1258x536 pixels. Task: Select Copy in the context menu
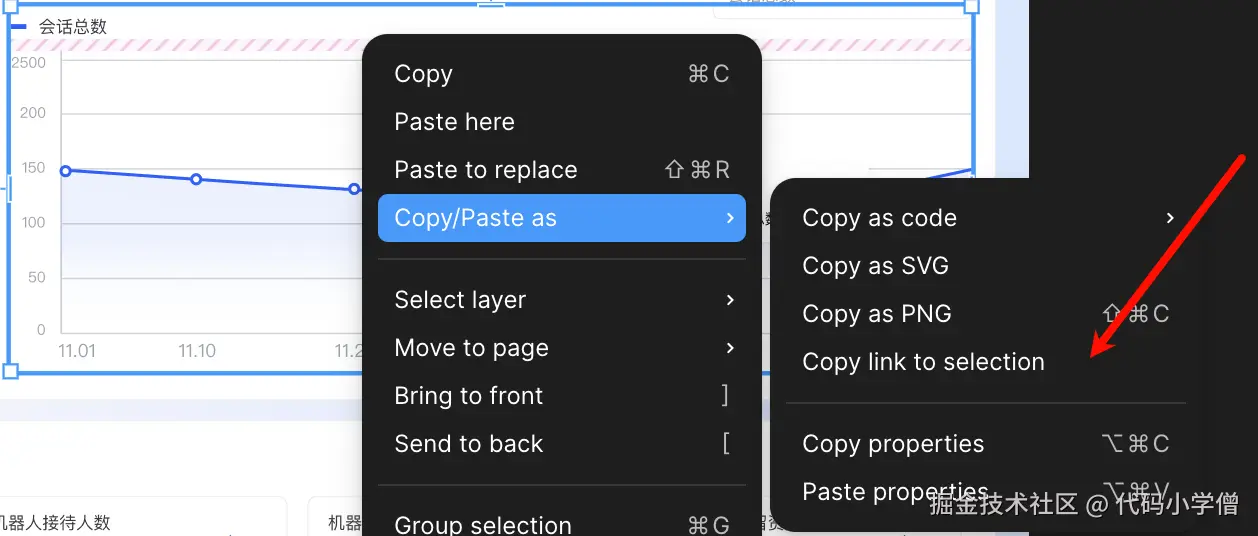424,74
